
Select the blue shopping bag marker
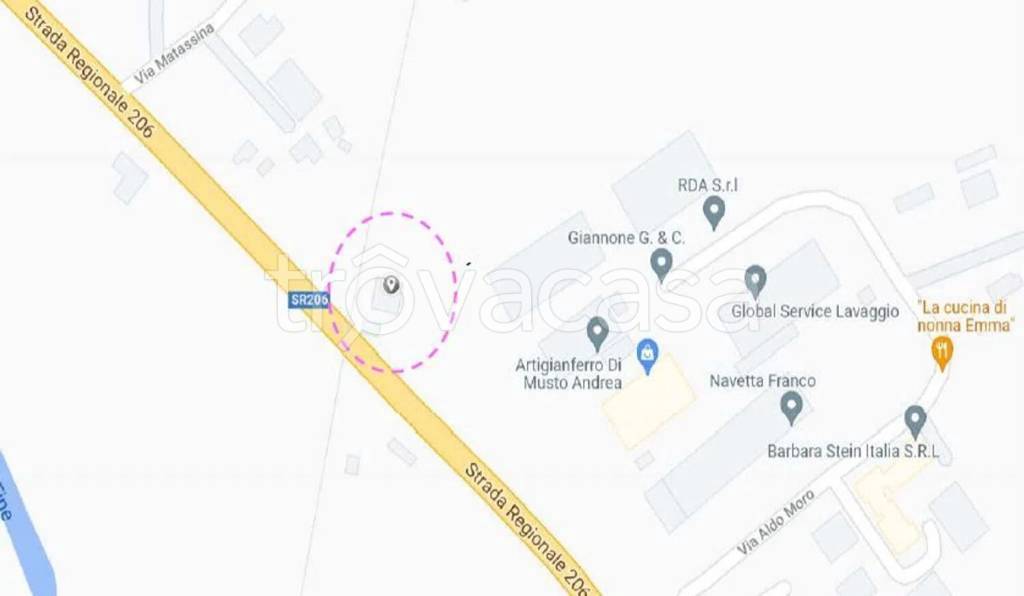647,356
